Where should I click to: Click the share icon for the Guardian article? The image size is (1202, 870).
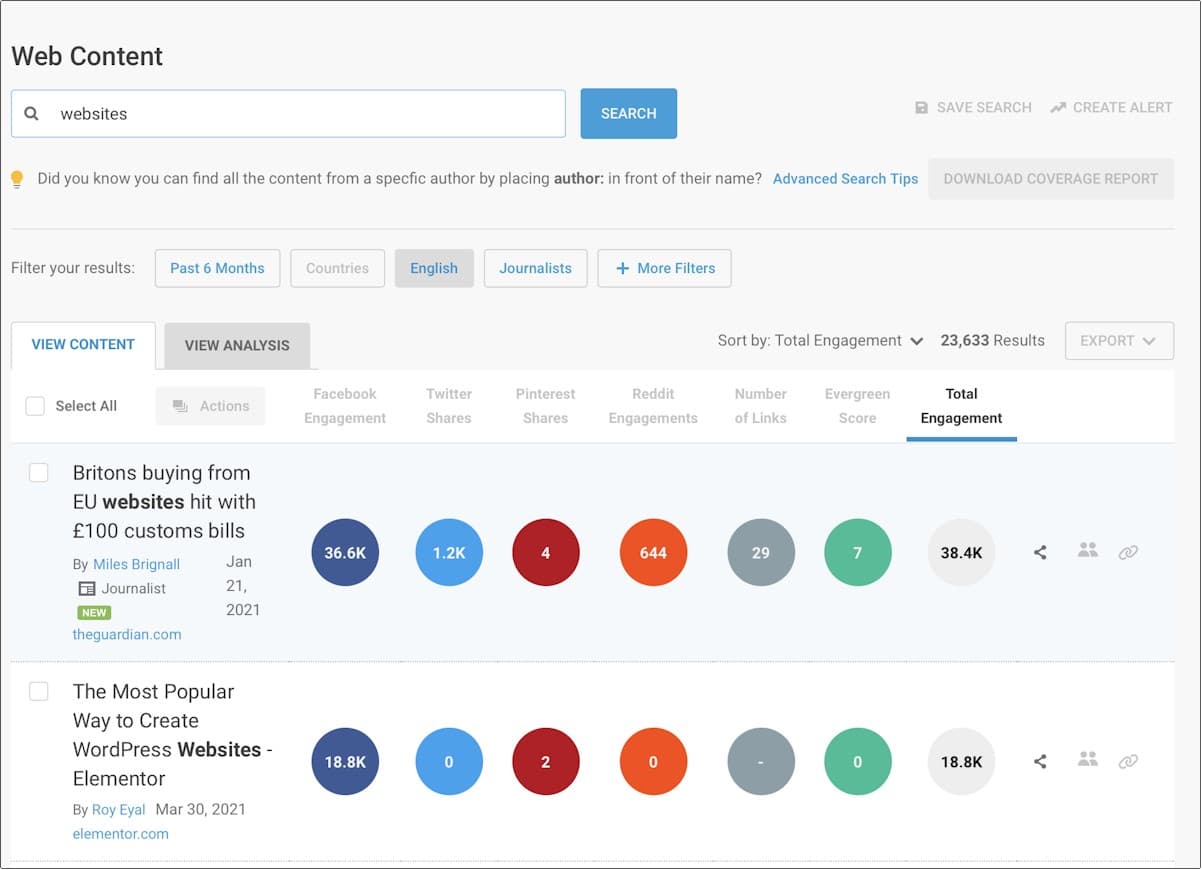[1040, 552]
